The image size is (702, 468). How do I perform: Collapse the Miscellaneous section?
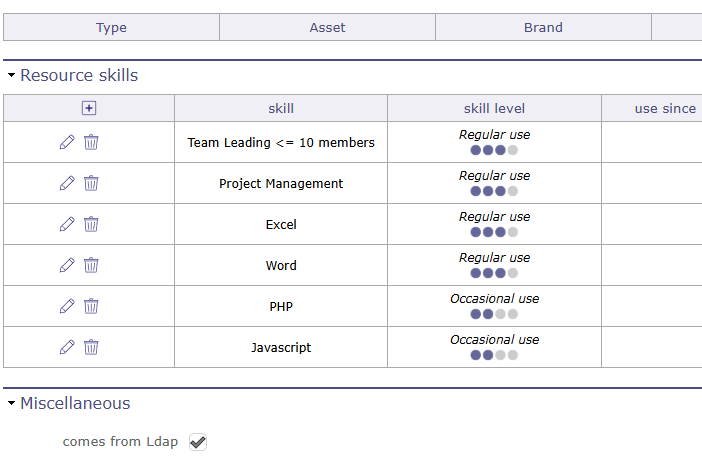tap(12, 404)
